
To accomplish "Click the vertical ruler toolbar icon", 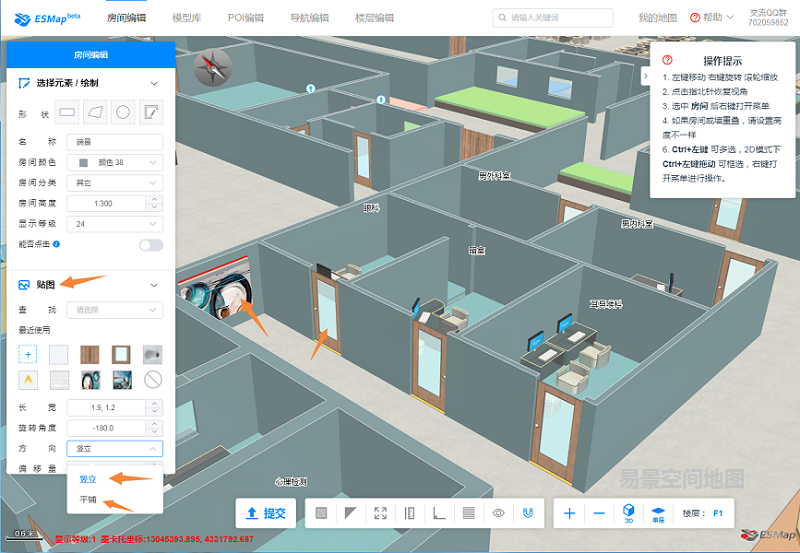I will (x=409, y=513).
